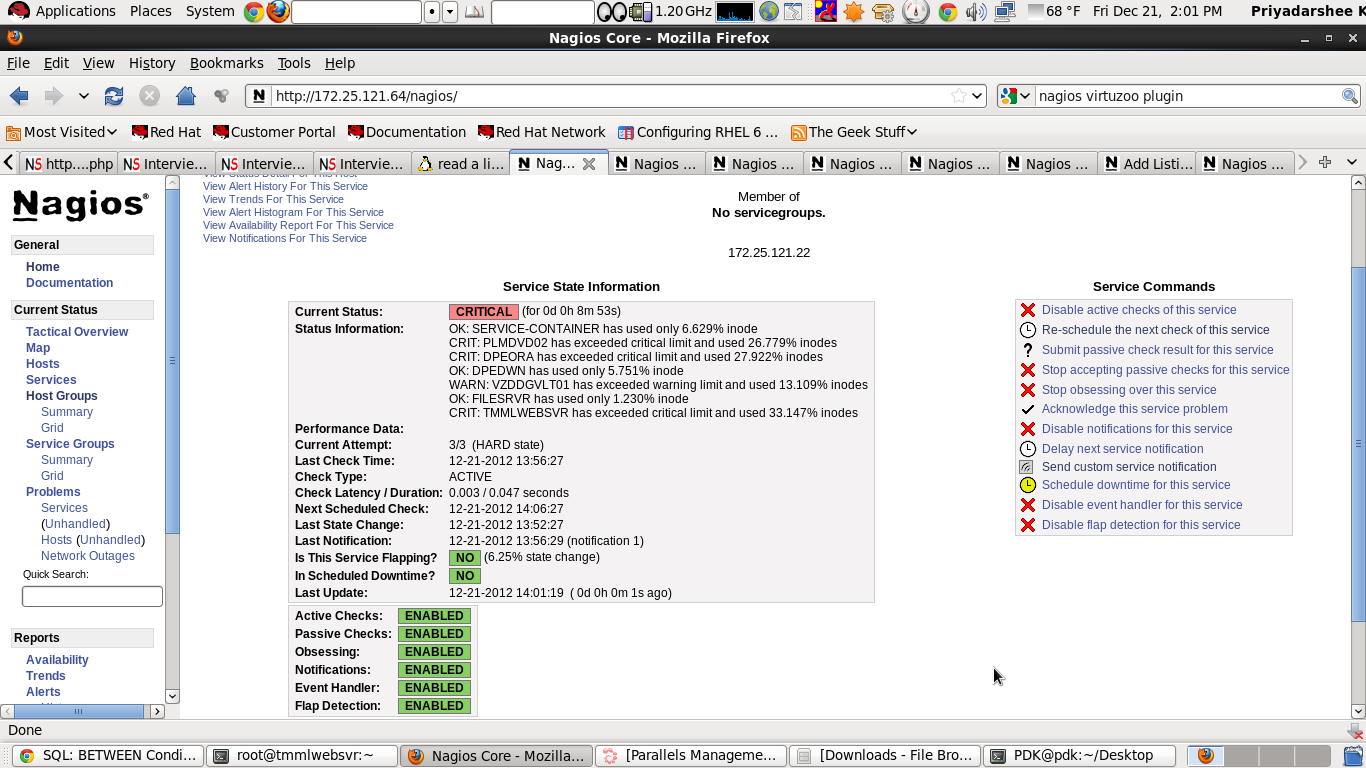The image size is (1366, 768).
Task: Click the Firefox launcher icon in the top panel
Action: click(x=278, y=12)
